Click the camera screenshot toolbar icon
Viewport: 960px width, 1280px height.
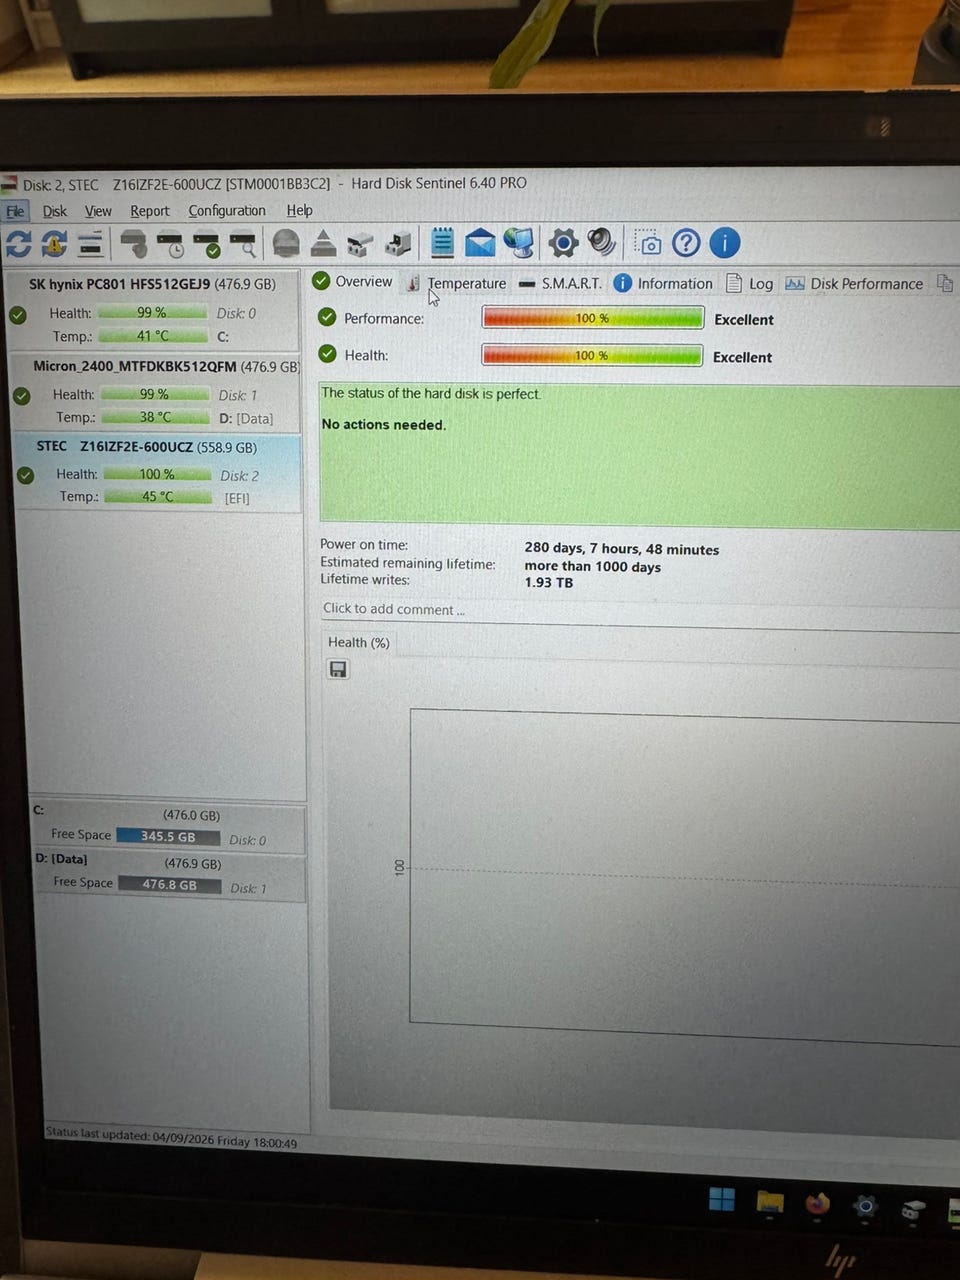(649, 243)
